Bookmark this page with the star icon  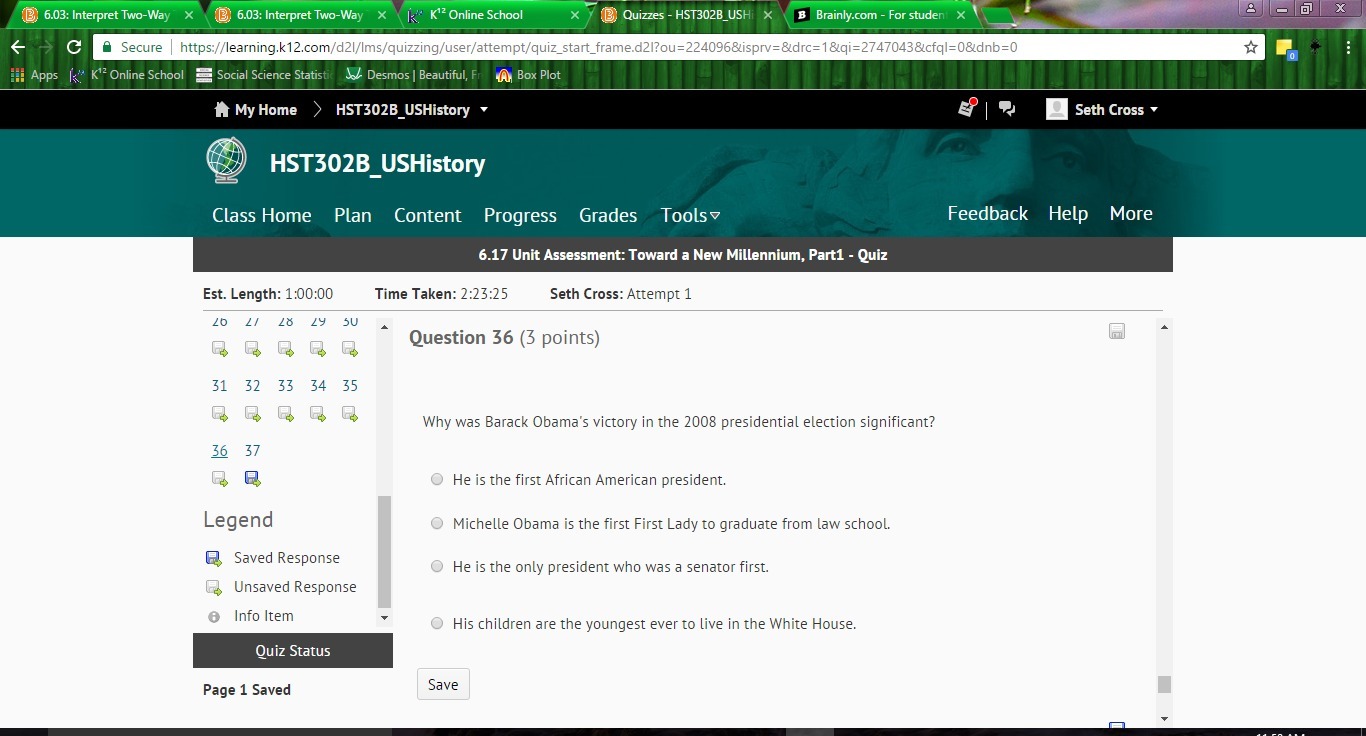tap(1250, 47)
